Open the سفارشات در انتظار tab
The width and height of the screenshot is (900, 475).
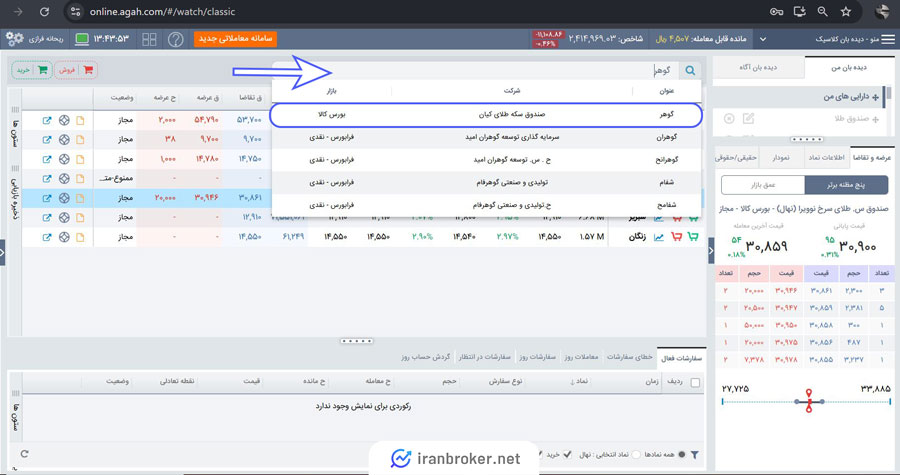pos(484,357)
